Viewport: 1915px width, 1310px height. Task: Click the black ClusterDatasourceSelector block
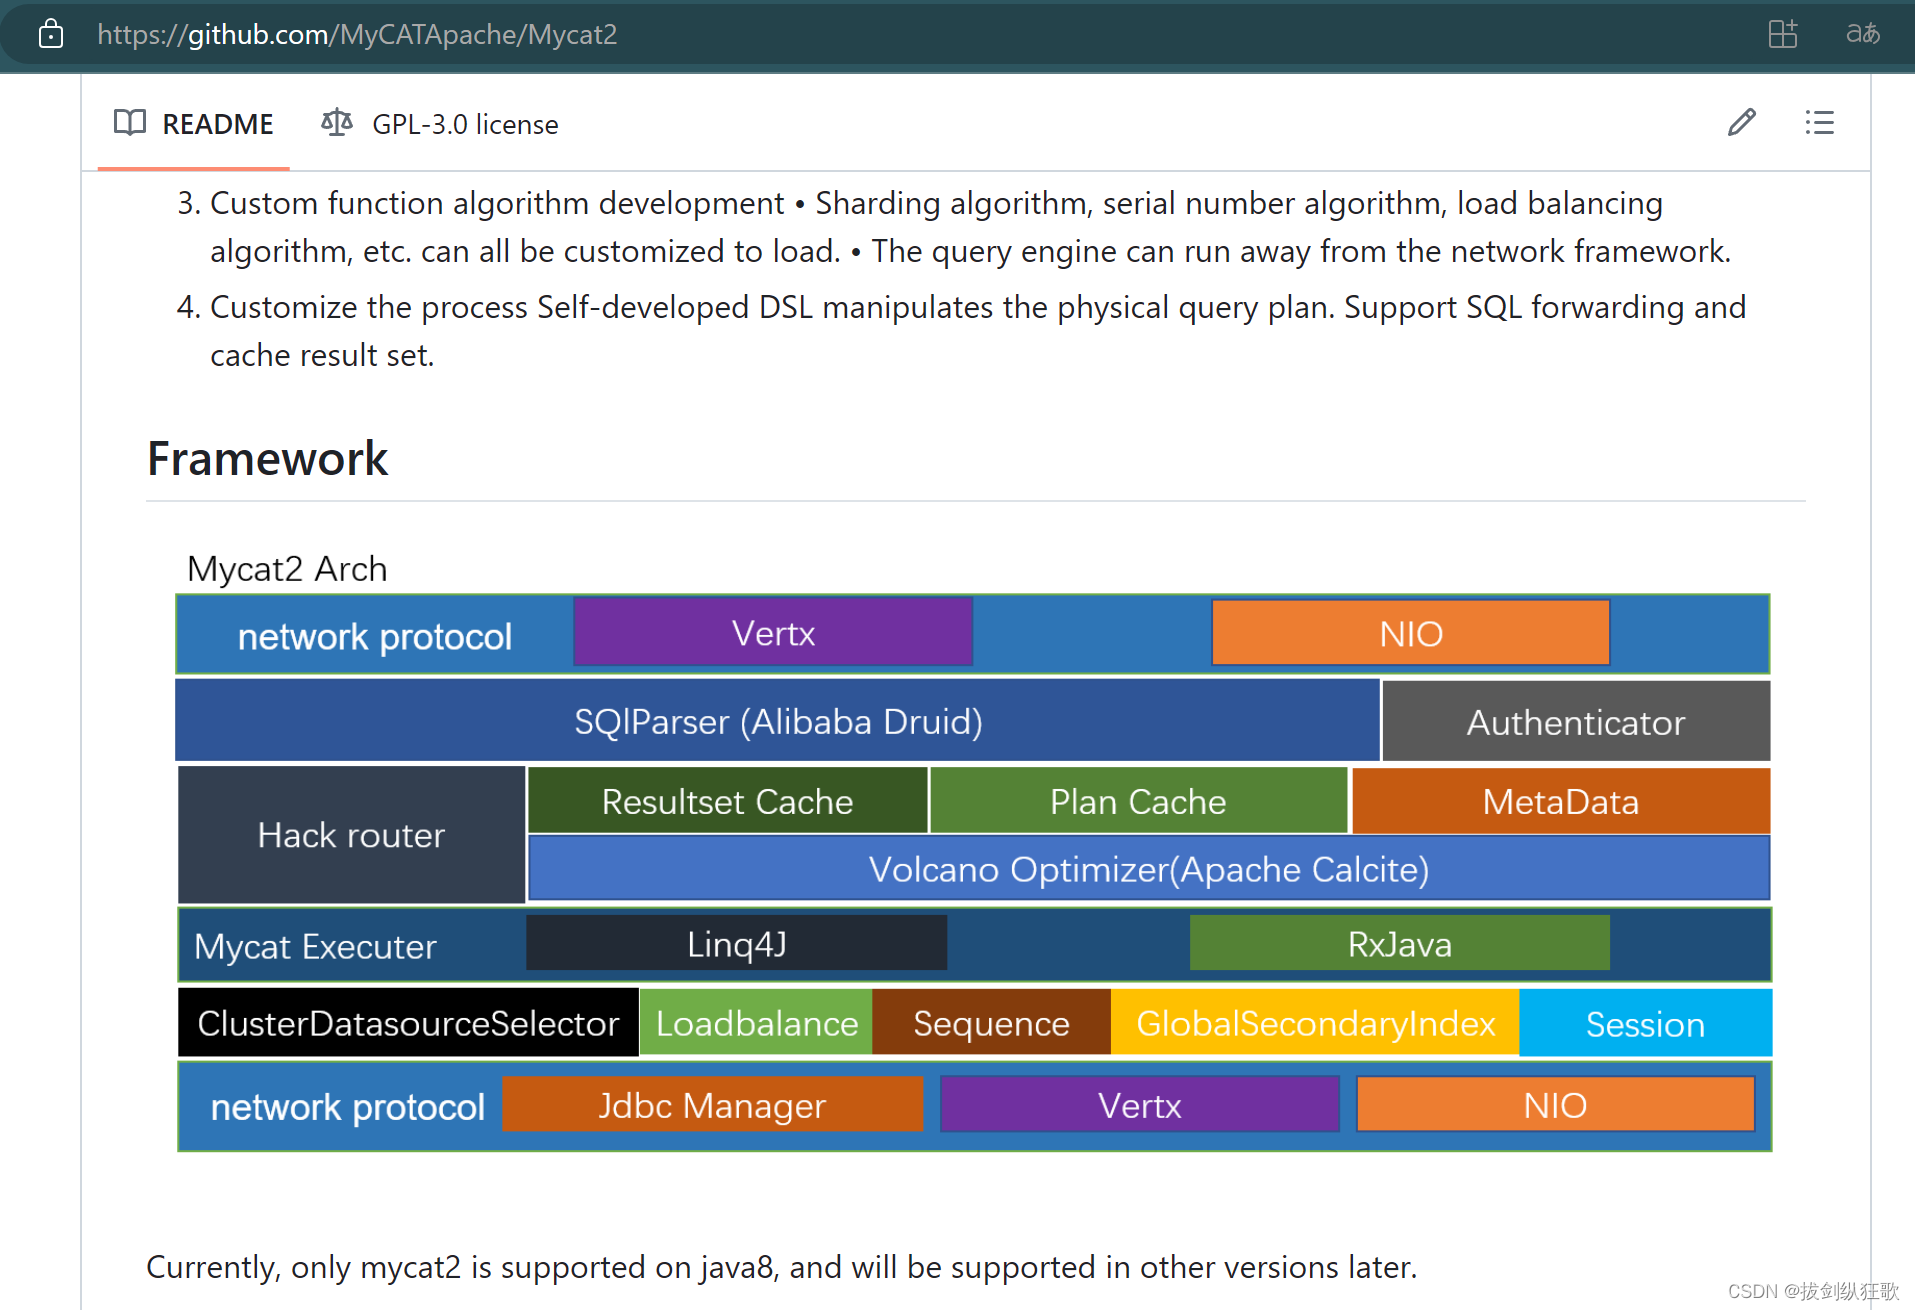408,1023
